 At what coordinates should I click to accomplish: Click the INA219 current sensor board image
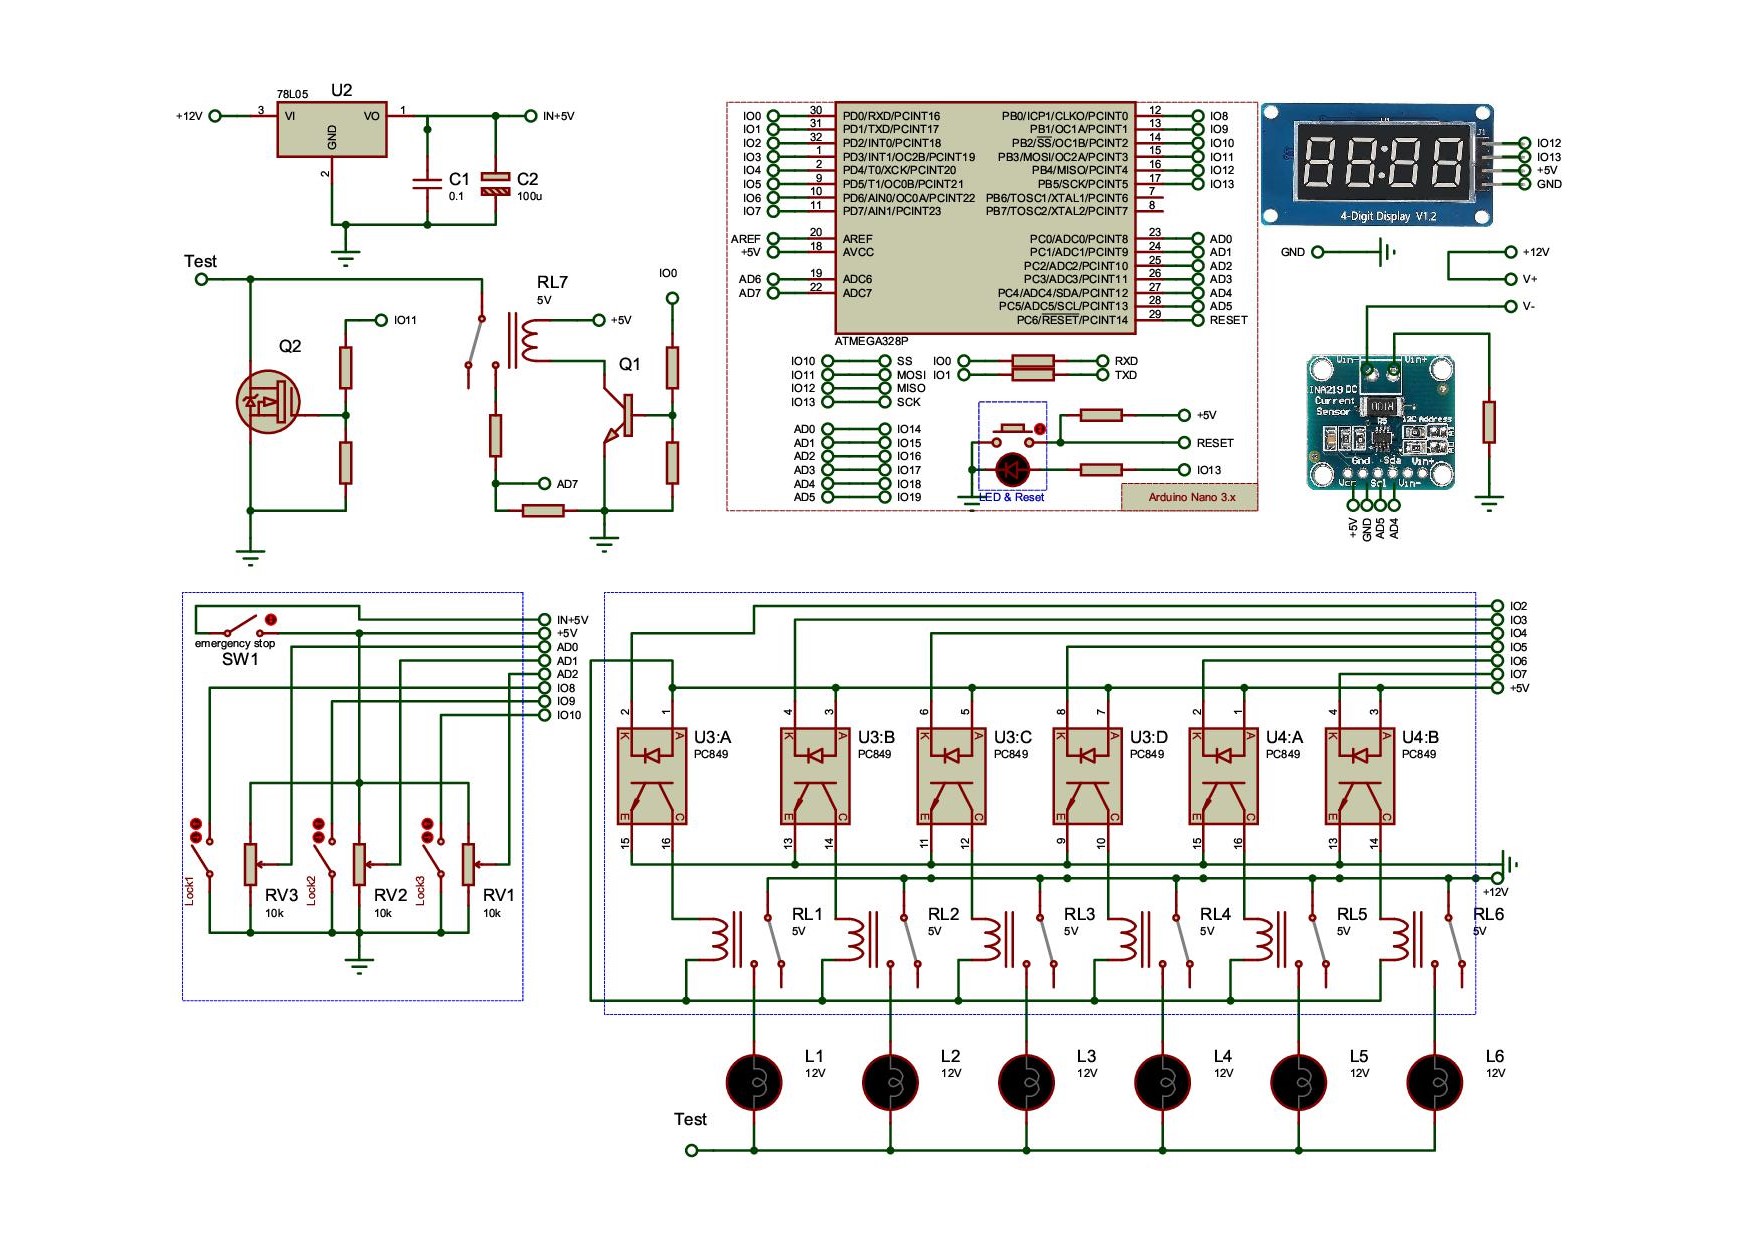point(1380,424)
